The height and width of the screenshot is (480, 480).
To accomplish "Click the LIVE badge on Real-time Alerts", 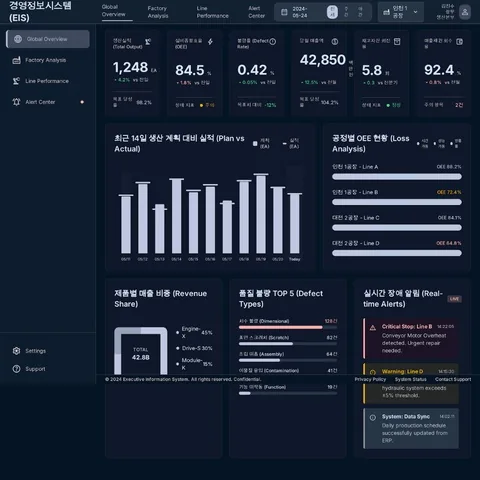I will [454, 299].
